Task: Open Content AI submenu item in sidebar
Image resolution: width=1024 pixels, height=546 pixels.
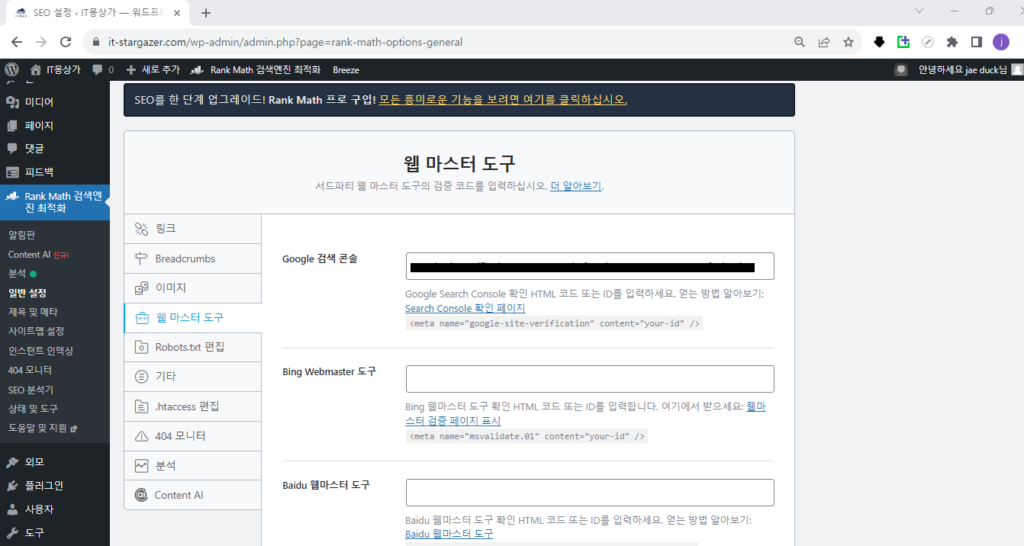Action: click(38, 255)
